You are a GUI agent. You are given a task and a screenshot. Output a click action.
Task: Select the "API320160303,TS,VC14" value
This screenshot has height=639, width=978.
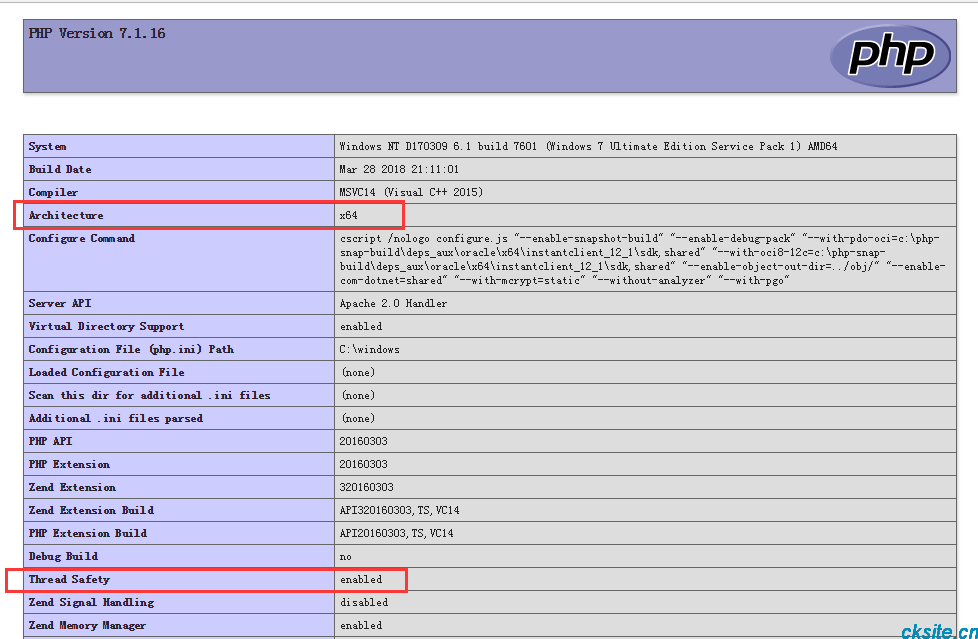399,511
